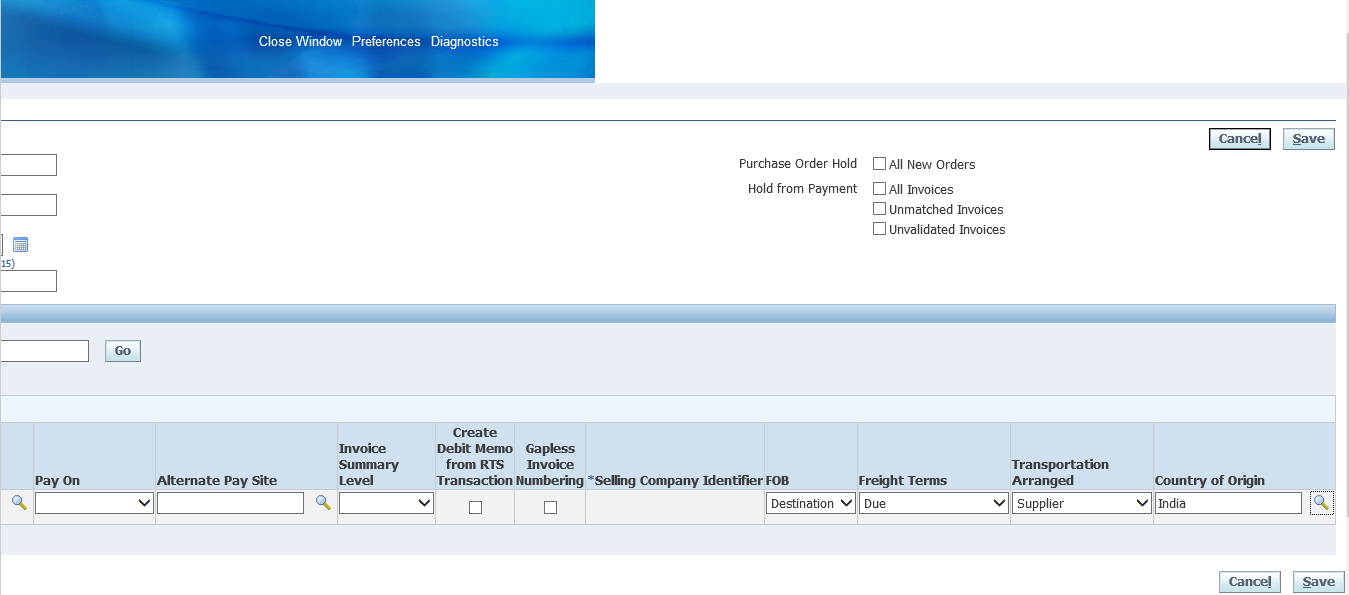Open Preferences in the header
Viewport: 1349px width, 595px height.
[x=386, y=42]
